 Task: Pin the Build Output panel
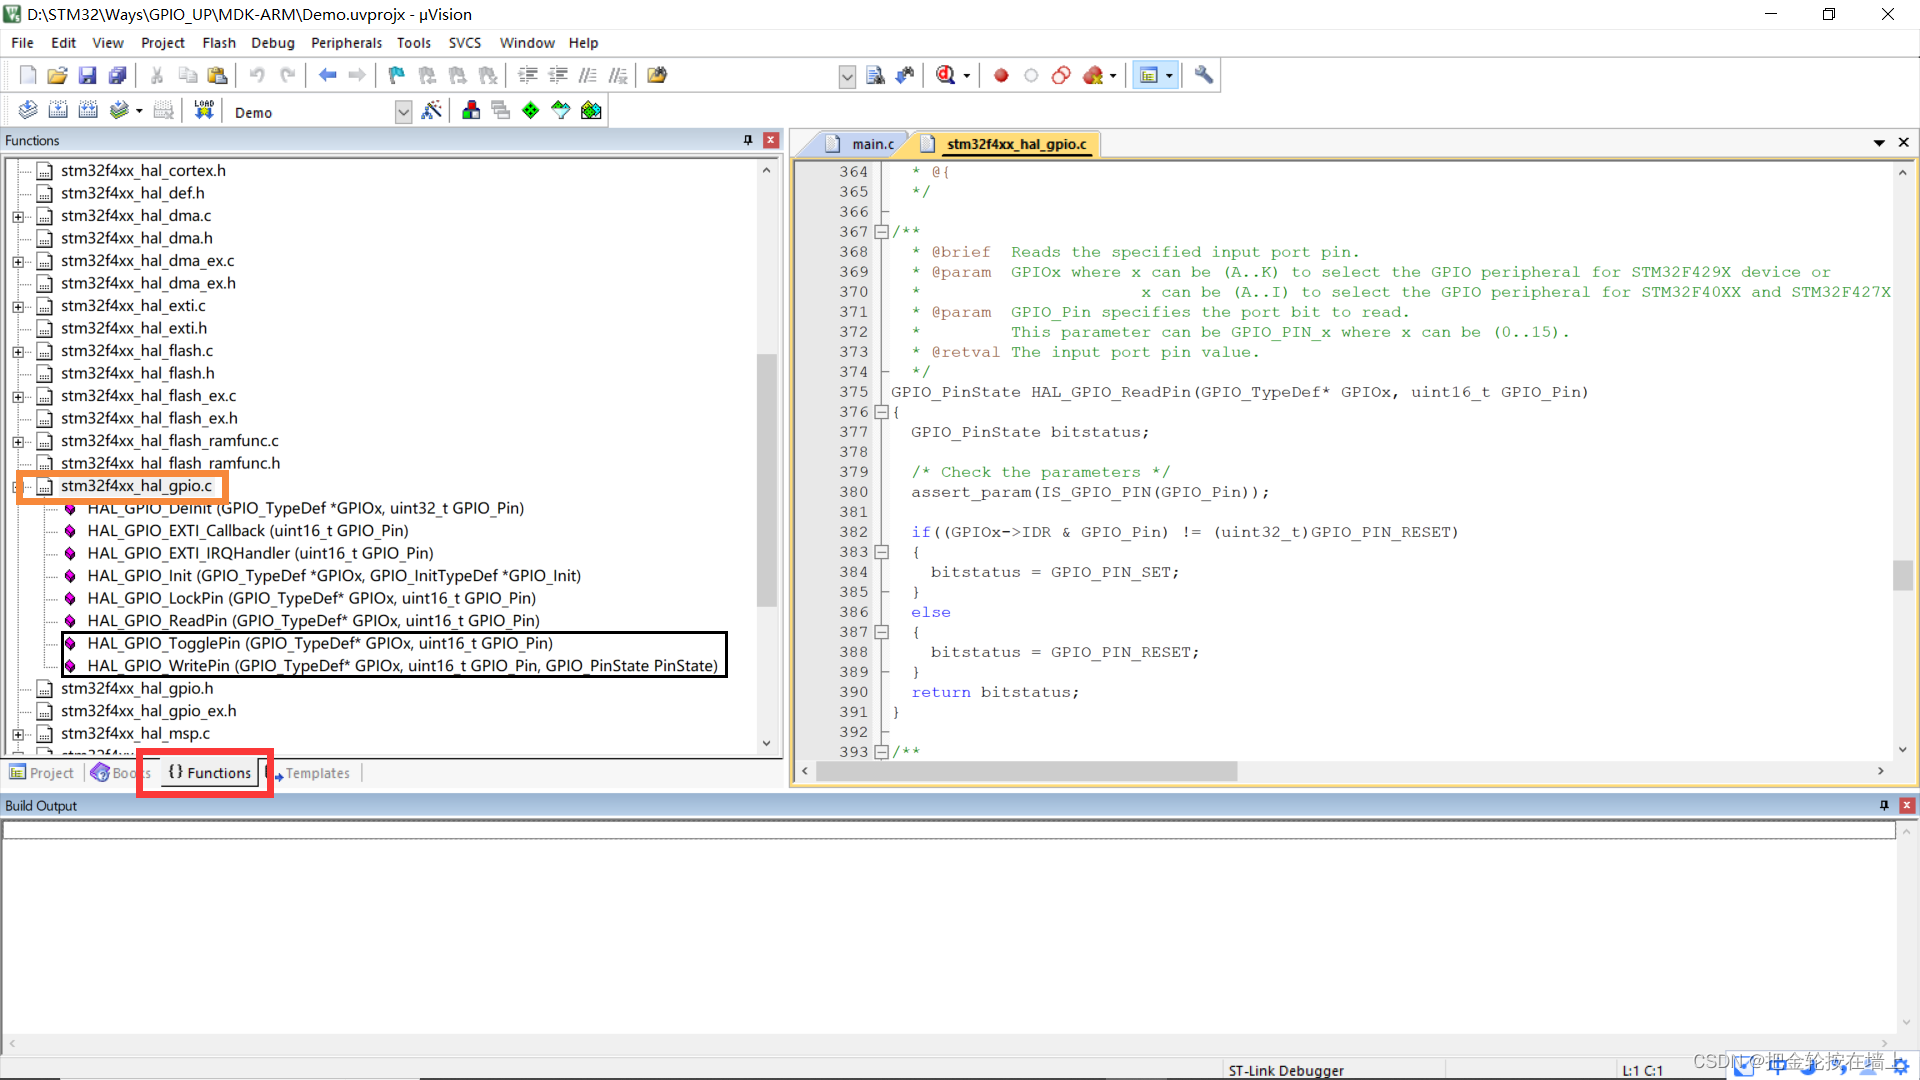(x=1884, y=805)
